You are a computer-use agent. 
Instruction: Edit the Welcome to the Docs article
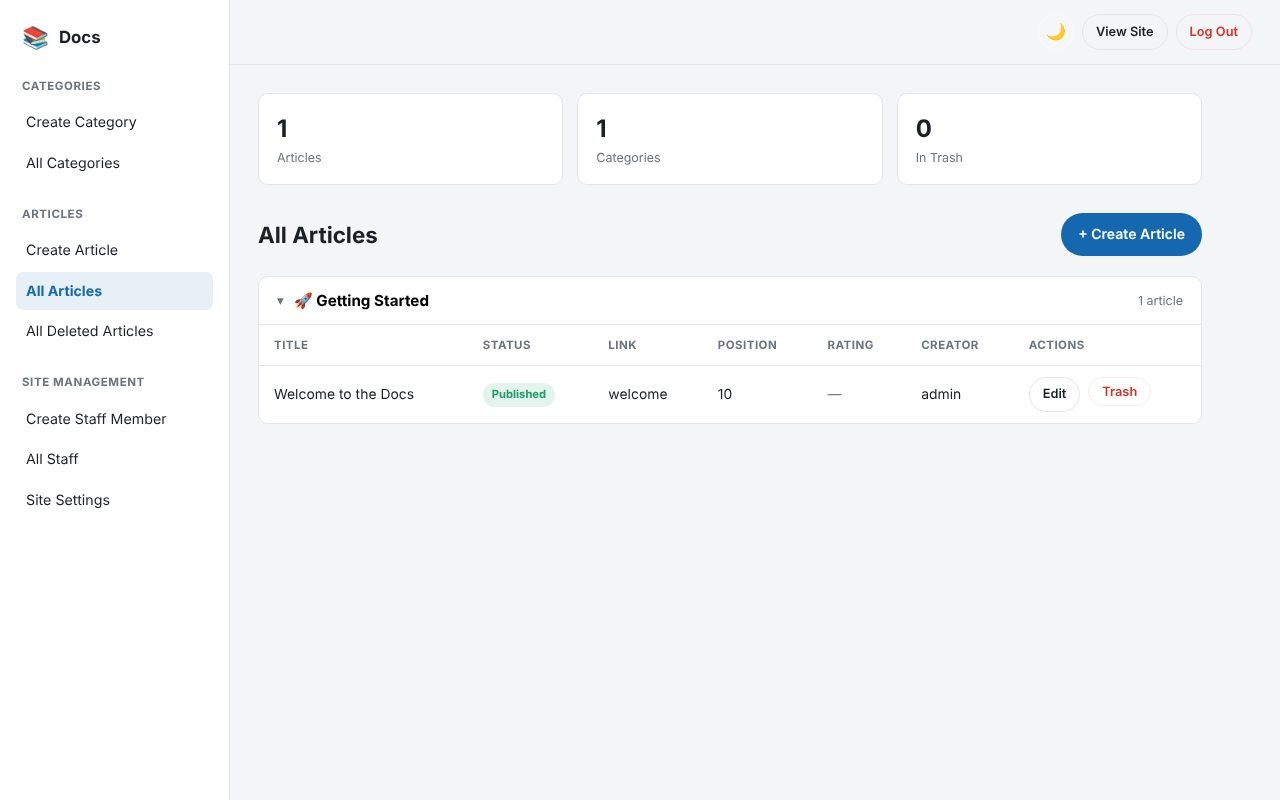1054,394
